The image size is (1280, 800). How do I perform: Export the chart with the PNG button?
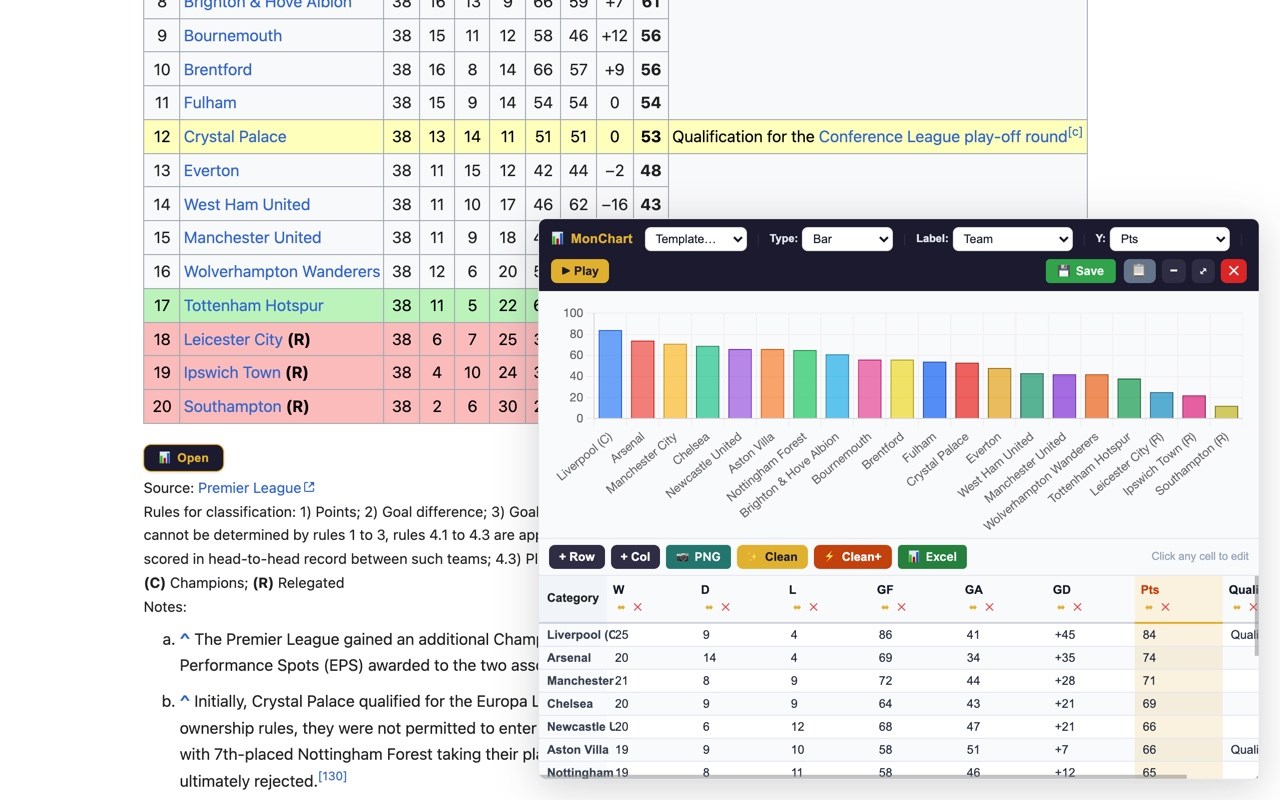point(698,557)
